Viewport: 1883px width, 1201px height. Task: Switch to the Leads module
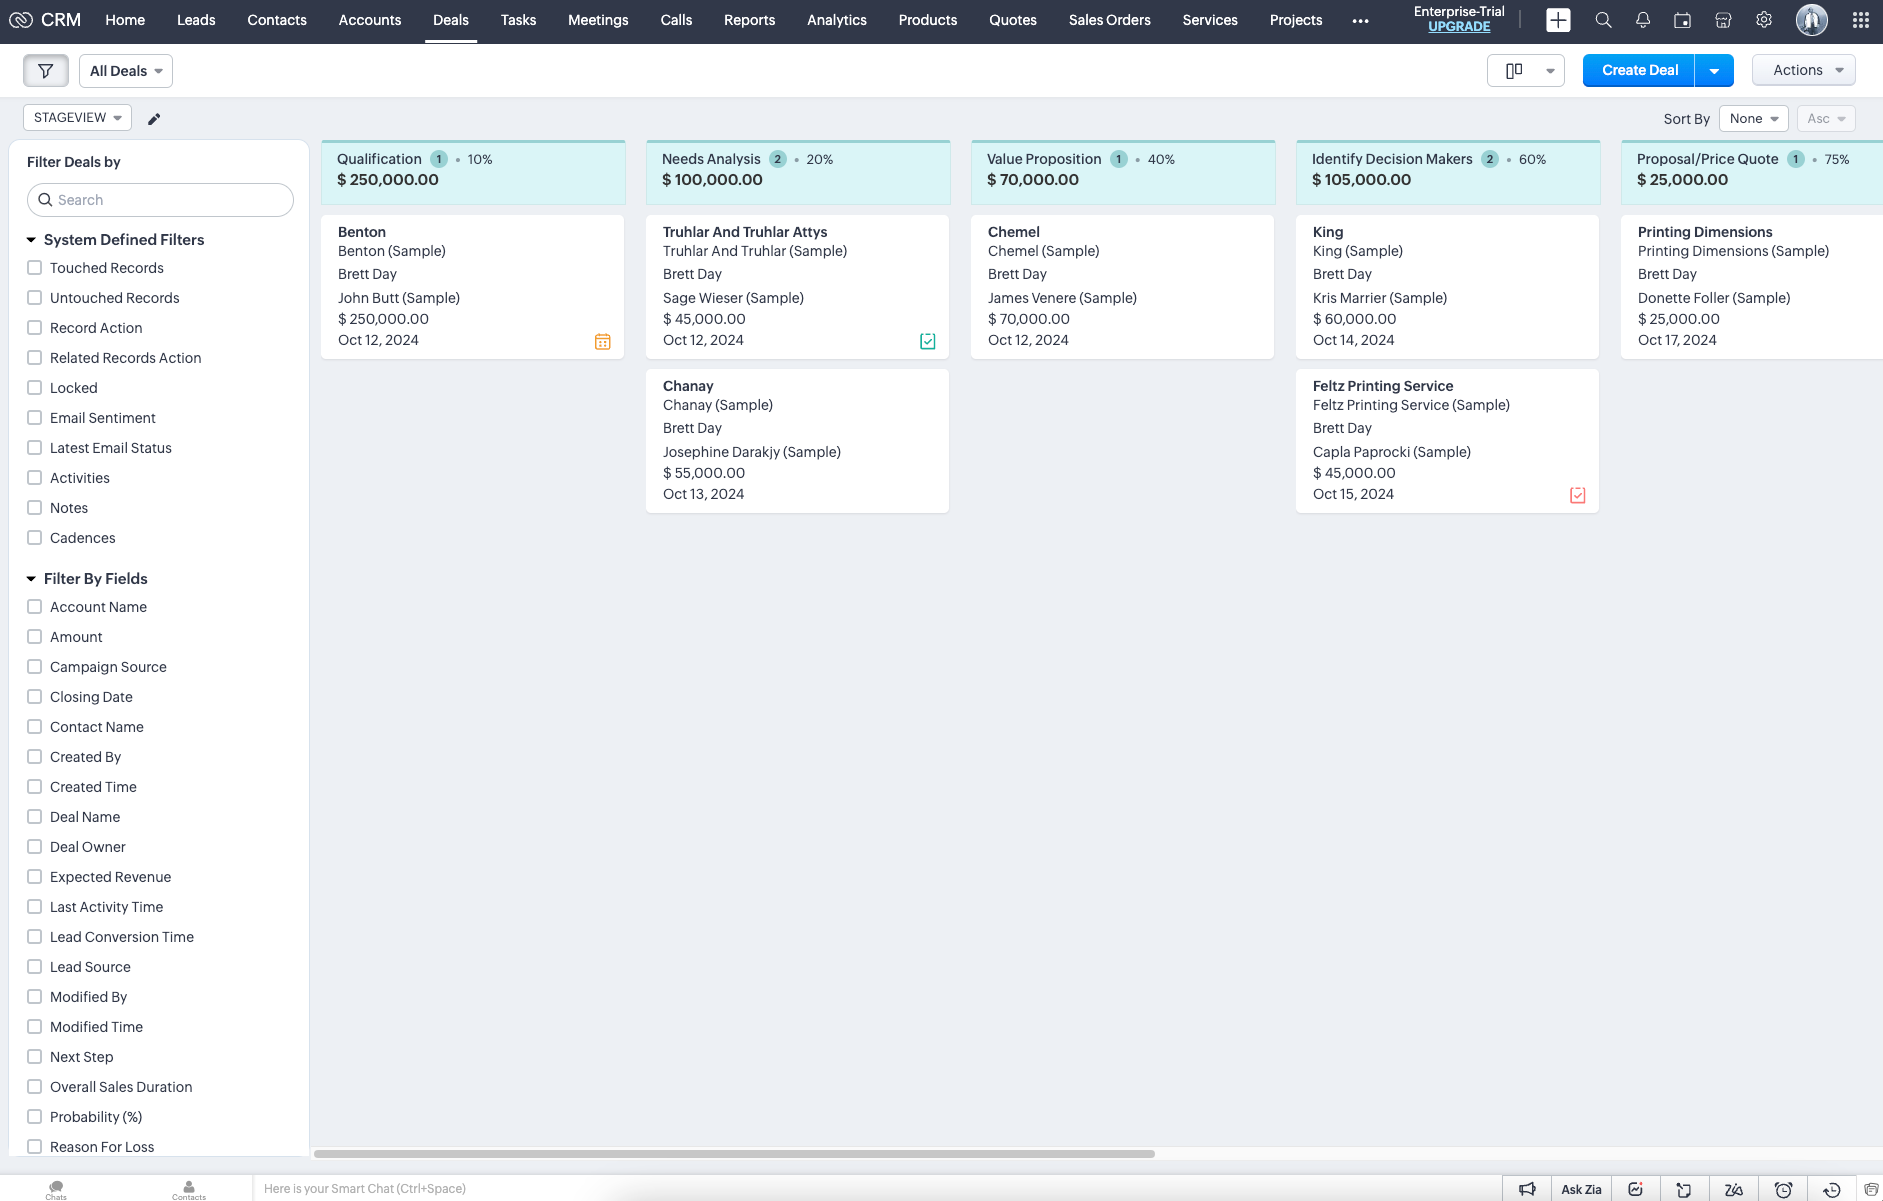196,20
